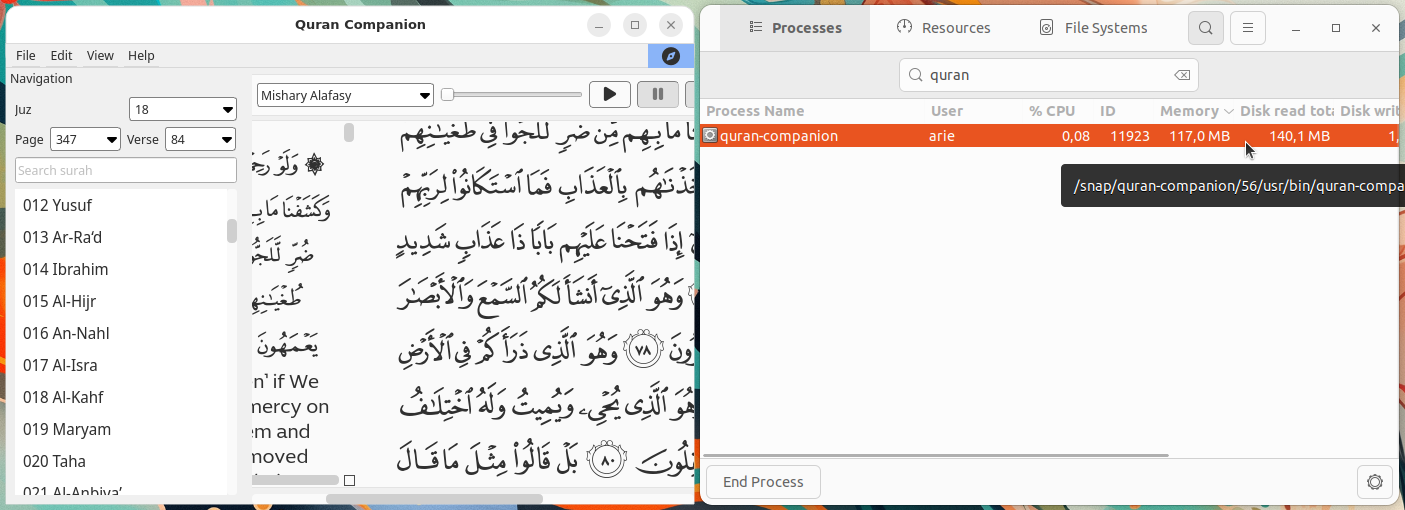
Task: Select the quran-companion process row
Action: (x=1050, y=136)
